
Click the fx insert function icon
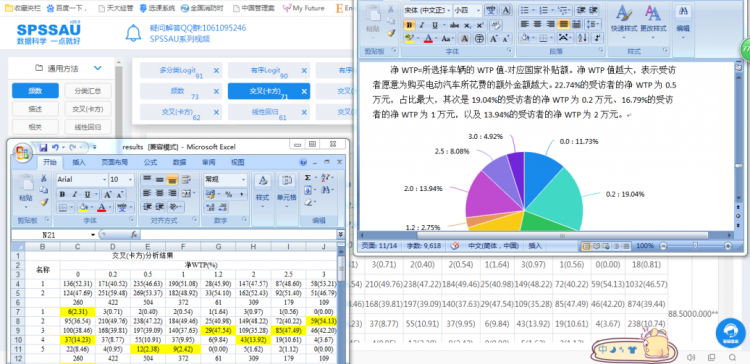click(x=134, y=235)
